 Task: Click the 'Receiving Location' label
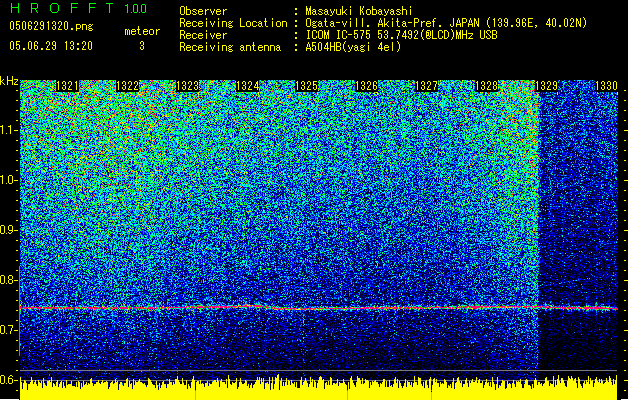pyautogui.click(x=233, y=23)
